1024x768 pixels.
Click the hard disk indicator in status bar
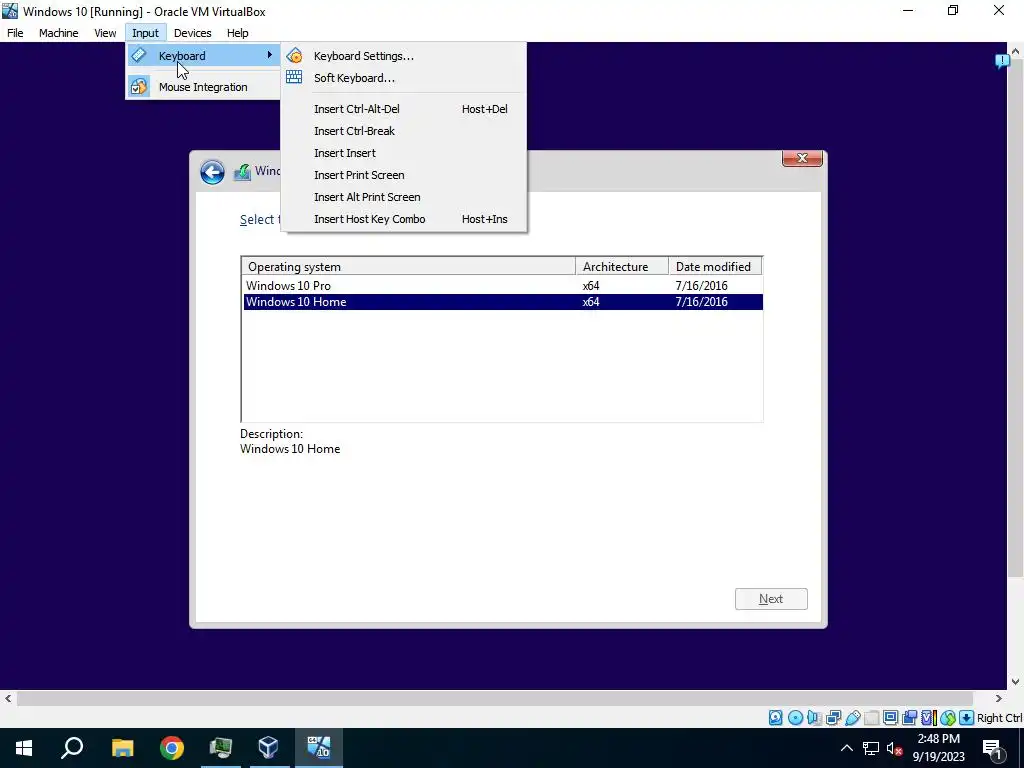[x=775, y=718]
